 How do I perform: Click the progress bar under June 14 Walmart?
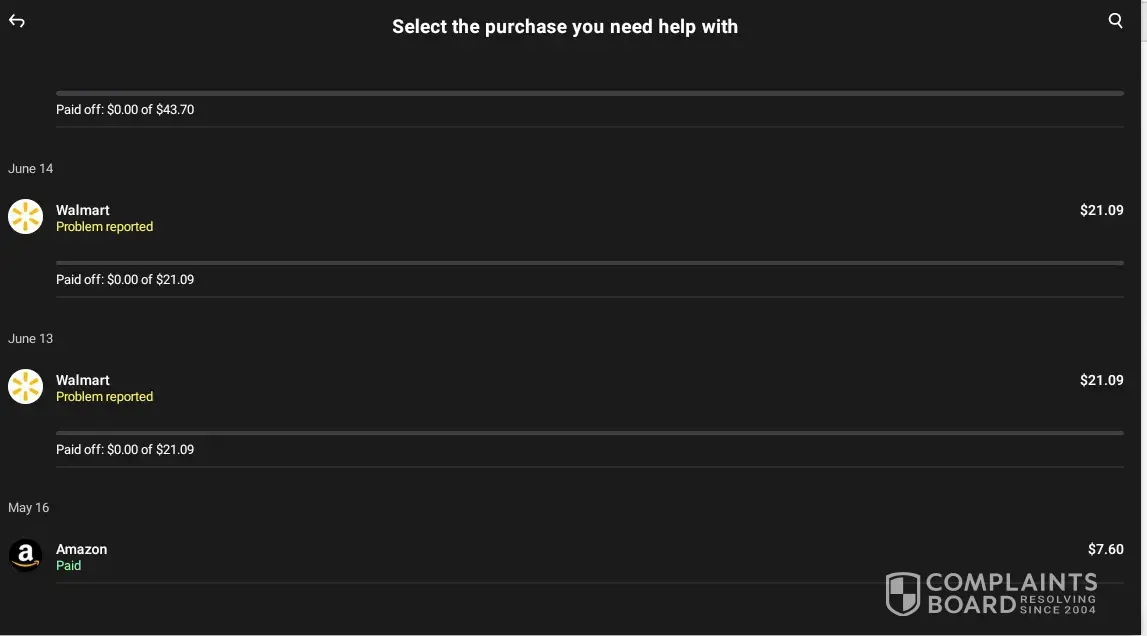590,263
